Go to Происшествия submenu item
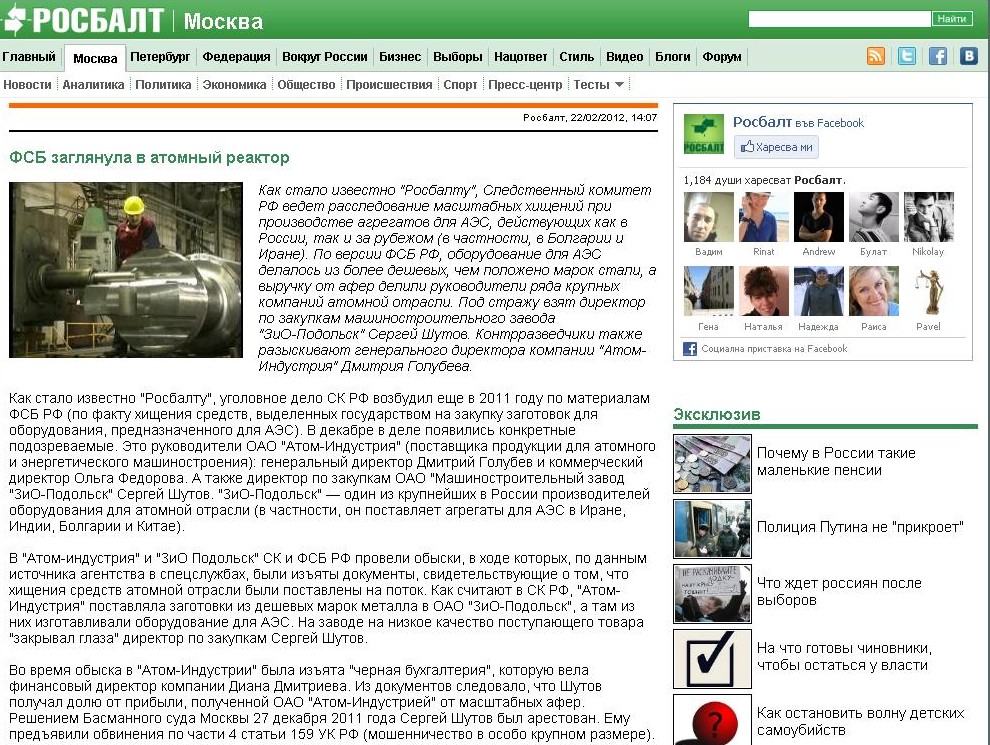Viewport: 990px width, 745px height. 389,85
